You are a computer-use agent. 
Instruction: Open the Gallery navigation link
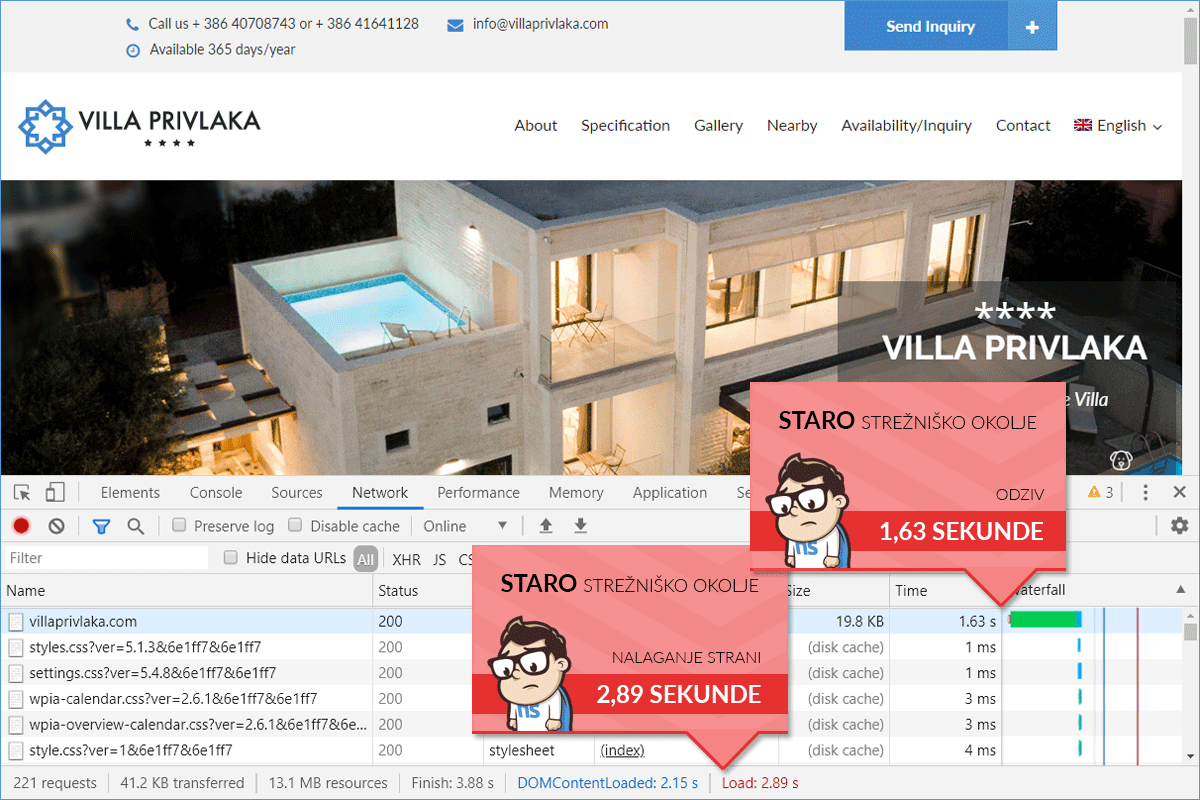[718, 126]
